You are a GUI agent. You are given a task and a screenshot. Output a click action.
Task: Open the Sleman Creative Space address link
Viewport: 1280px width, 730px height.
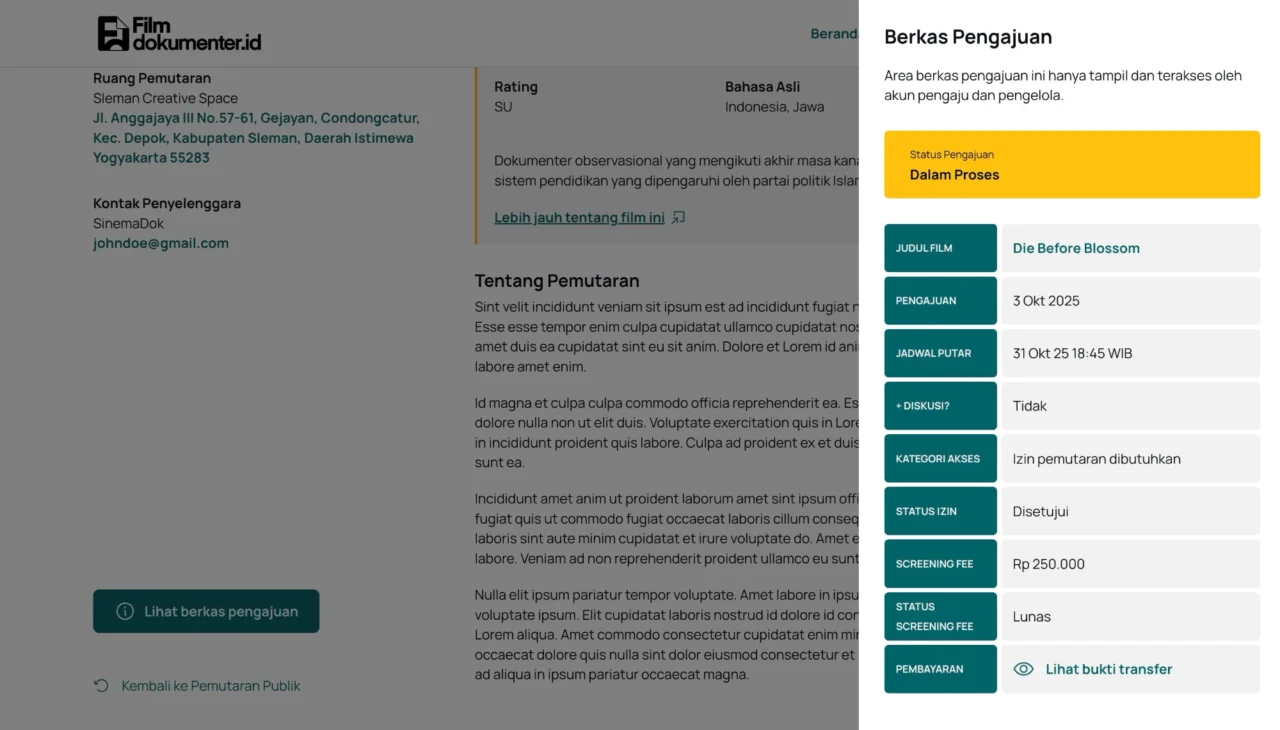click(255, 138)
